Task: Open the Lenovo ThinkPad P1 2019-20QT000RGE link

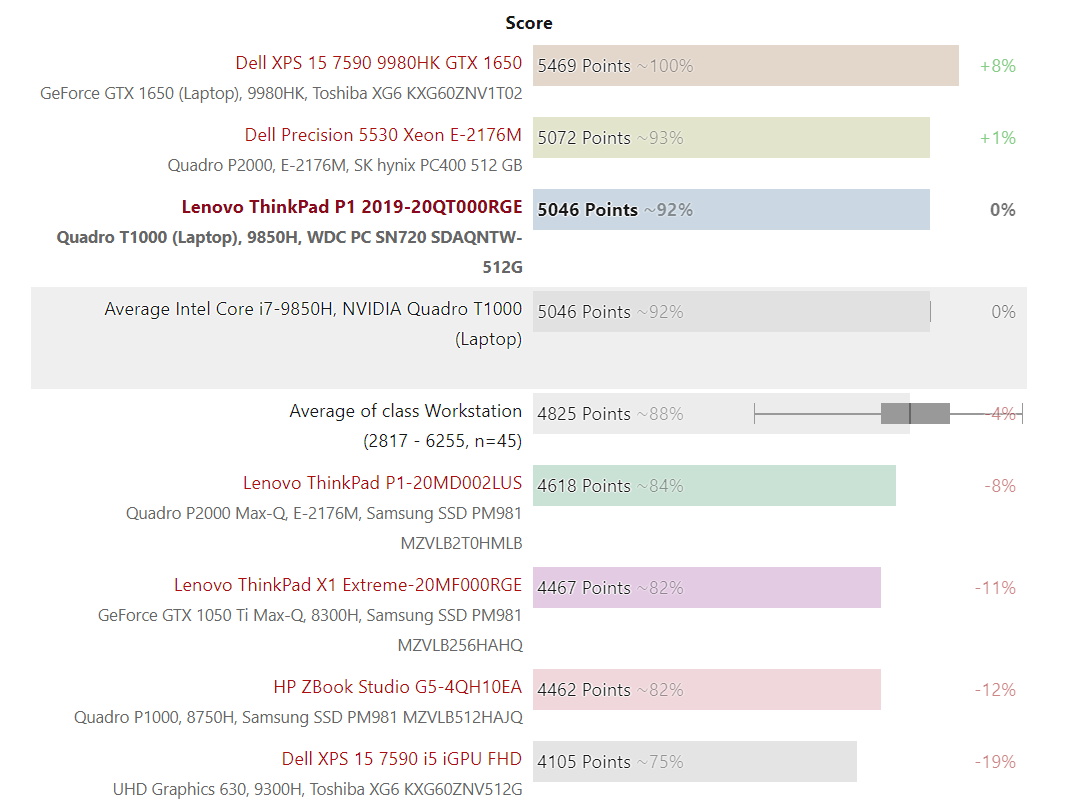Action: tap(352, 207)
